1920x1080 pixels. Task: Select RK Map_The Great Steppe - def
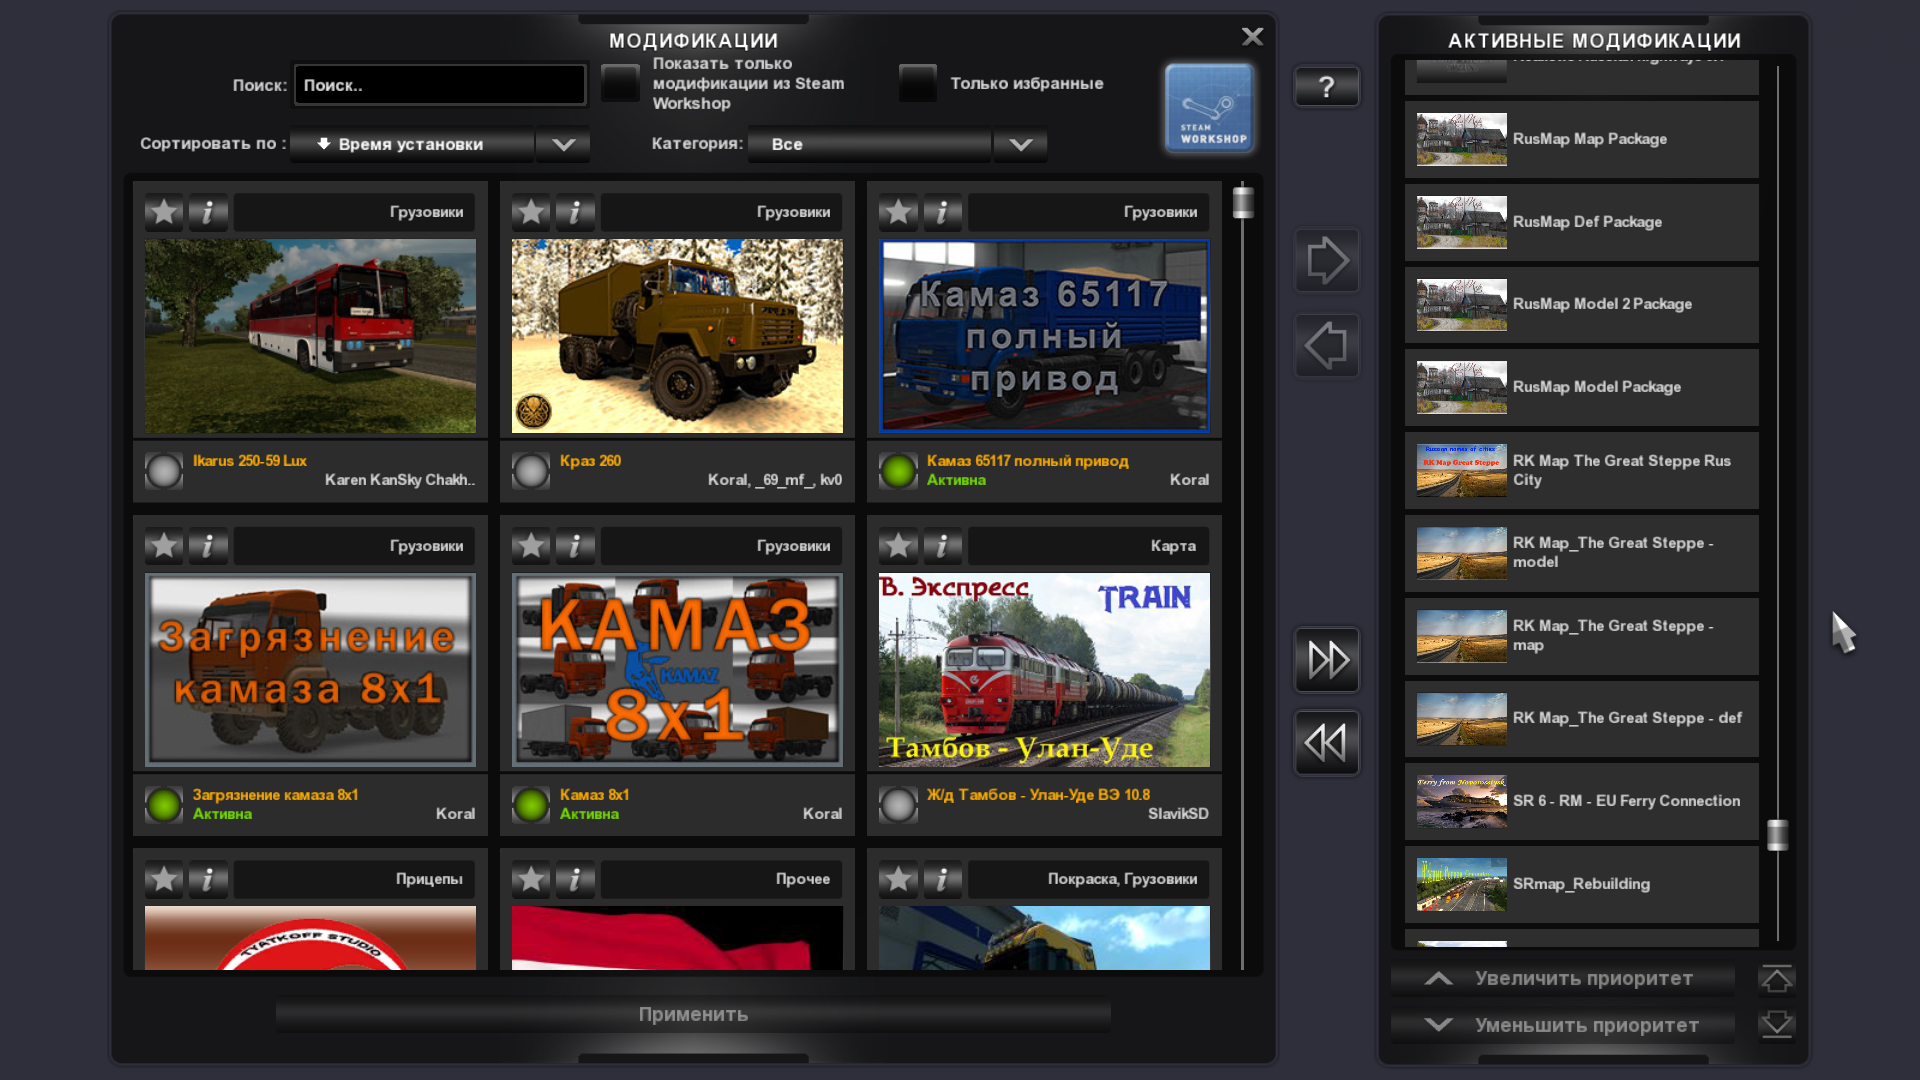(x=1581, y=719)
